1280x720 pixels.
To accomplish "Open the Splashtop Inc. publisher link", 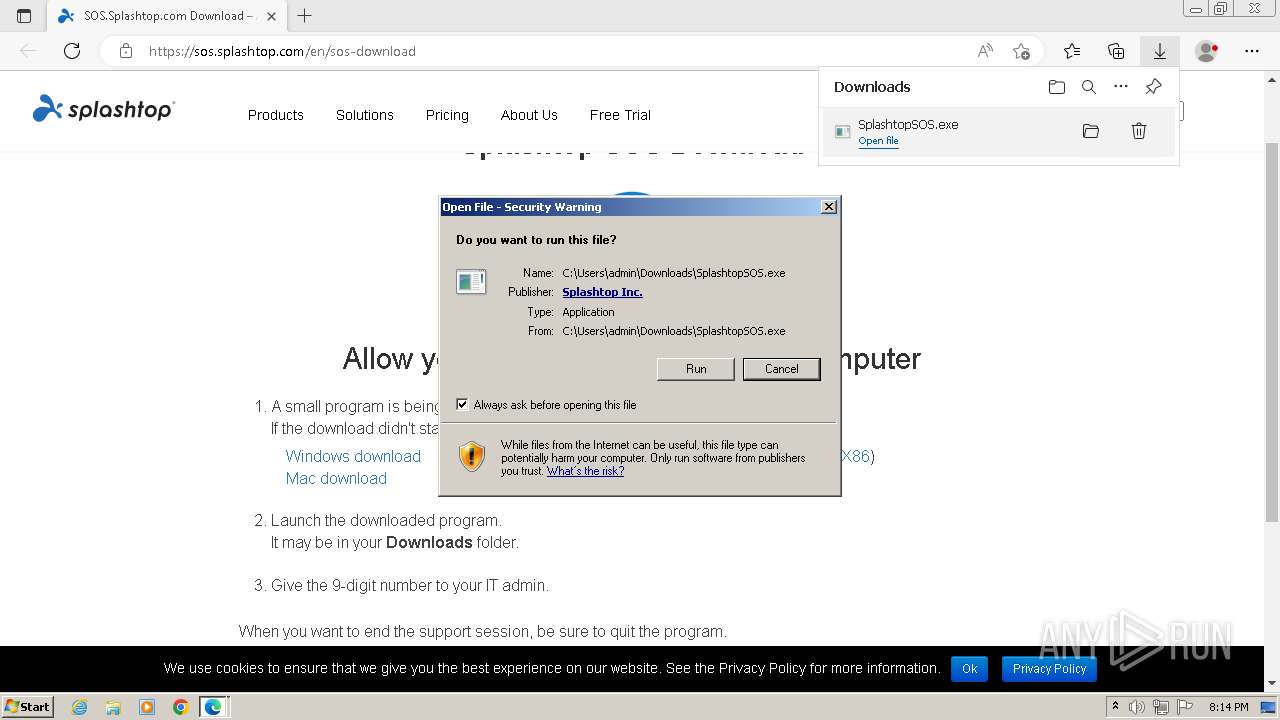I will click(602, 292).
